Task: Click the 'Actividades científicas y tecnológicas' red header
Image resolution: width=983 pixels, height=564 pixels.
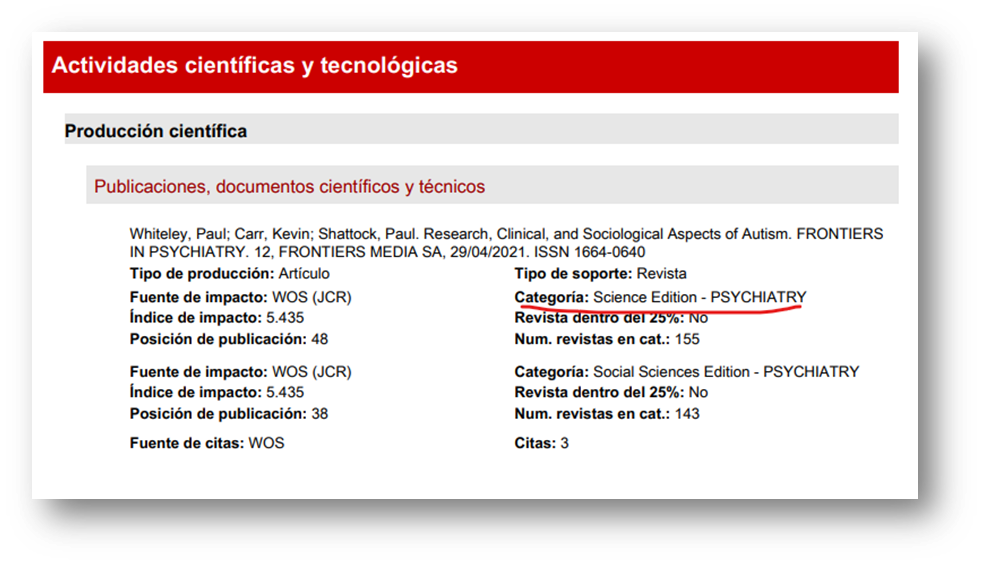Action: click(x=254, y=66)
